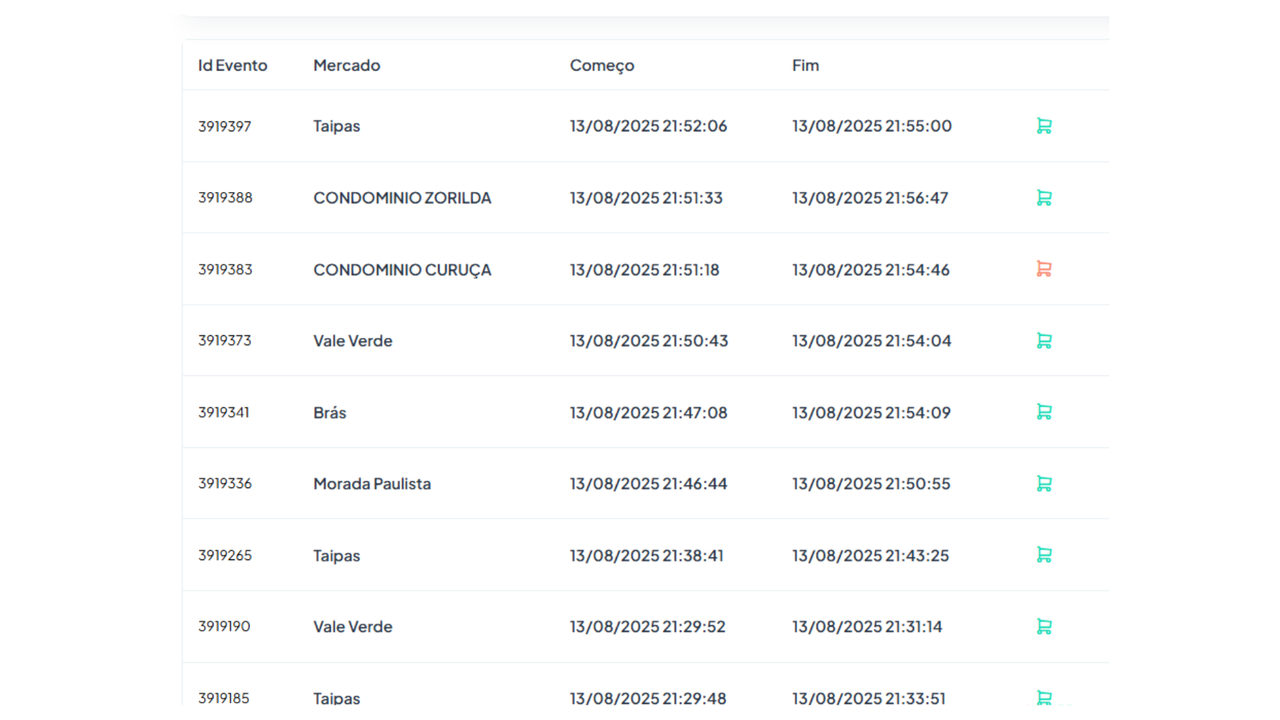Select event ID 3919388 cell
Image resolution: width=1280 pixels, height=720 pixels.
[225, 198]
